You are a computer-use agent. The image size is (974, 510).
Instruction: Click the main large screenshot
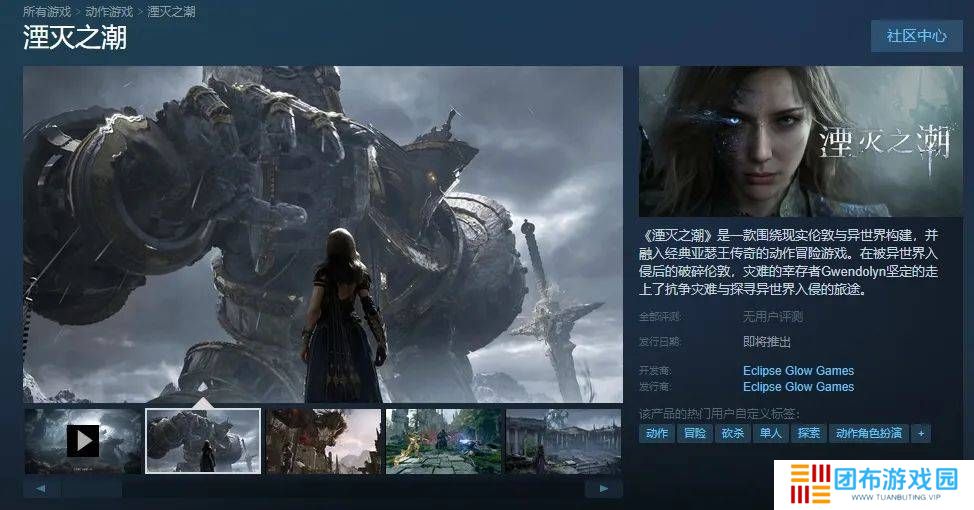click(323, 234)
